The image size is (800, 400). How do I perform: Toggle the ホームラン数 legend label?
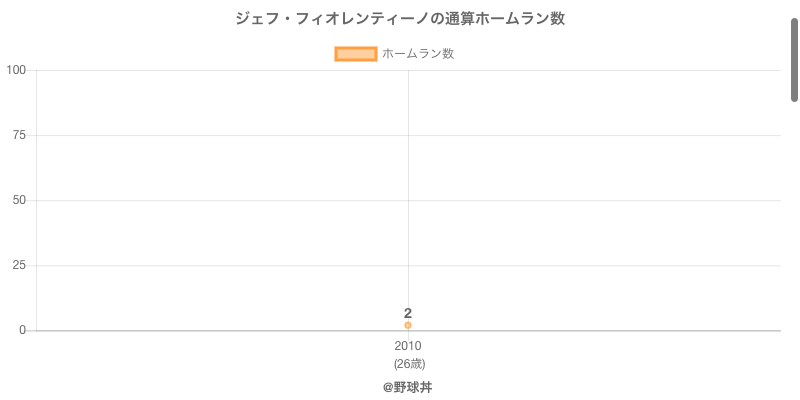[418, 54]
